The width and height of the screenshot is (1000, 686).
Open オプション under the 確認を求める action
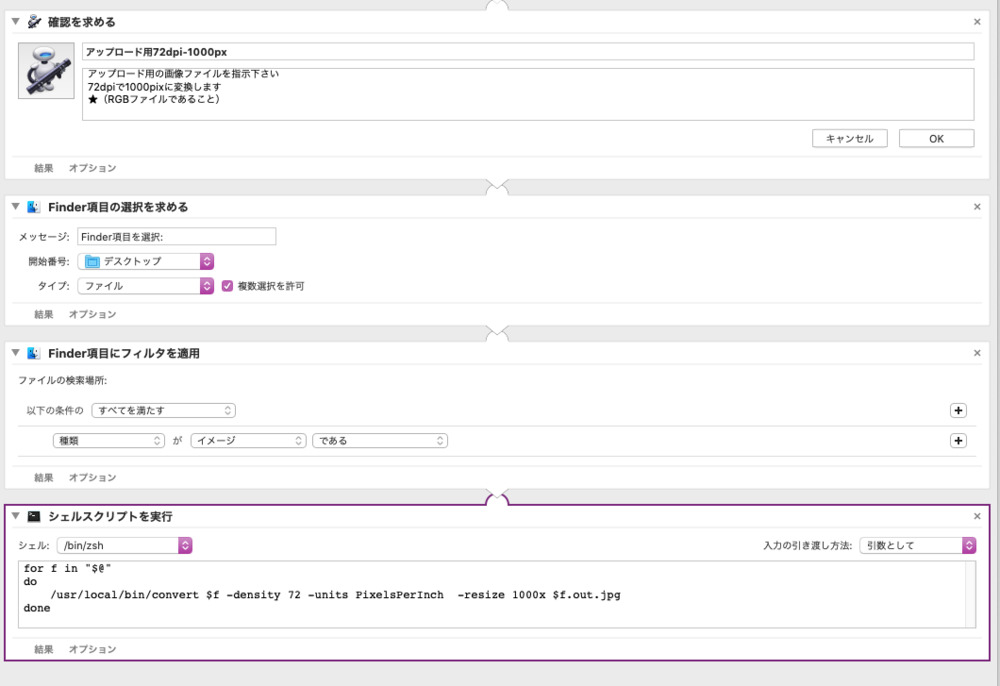coord(92,168)
